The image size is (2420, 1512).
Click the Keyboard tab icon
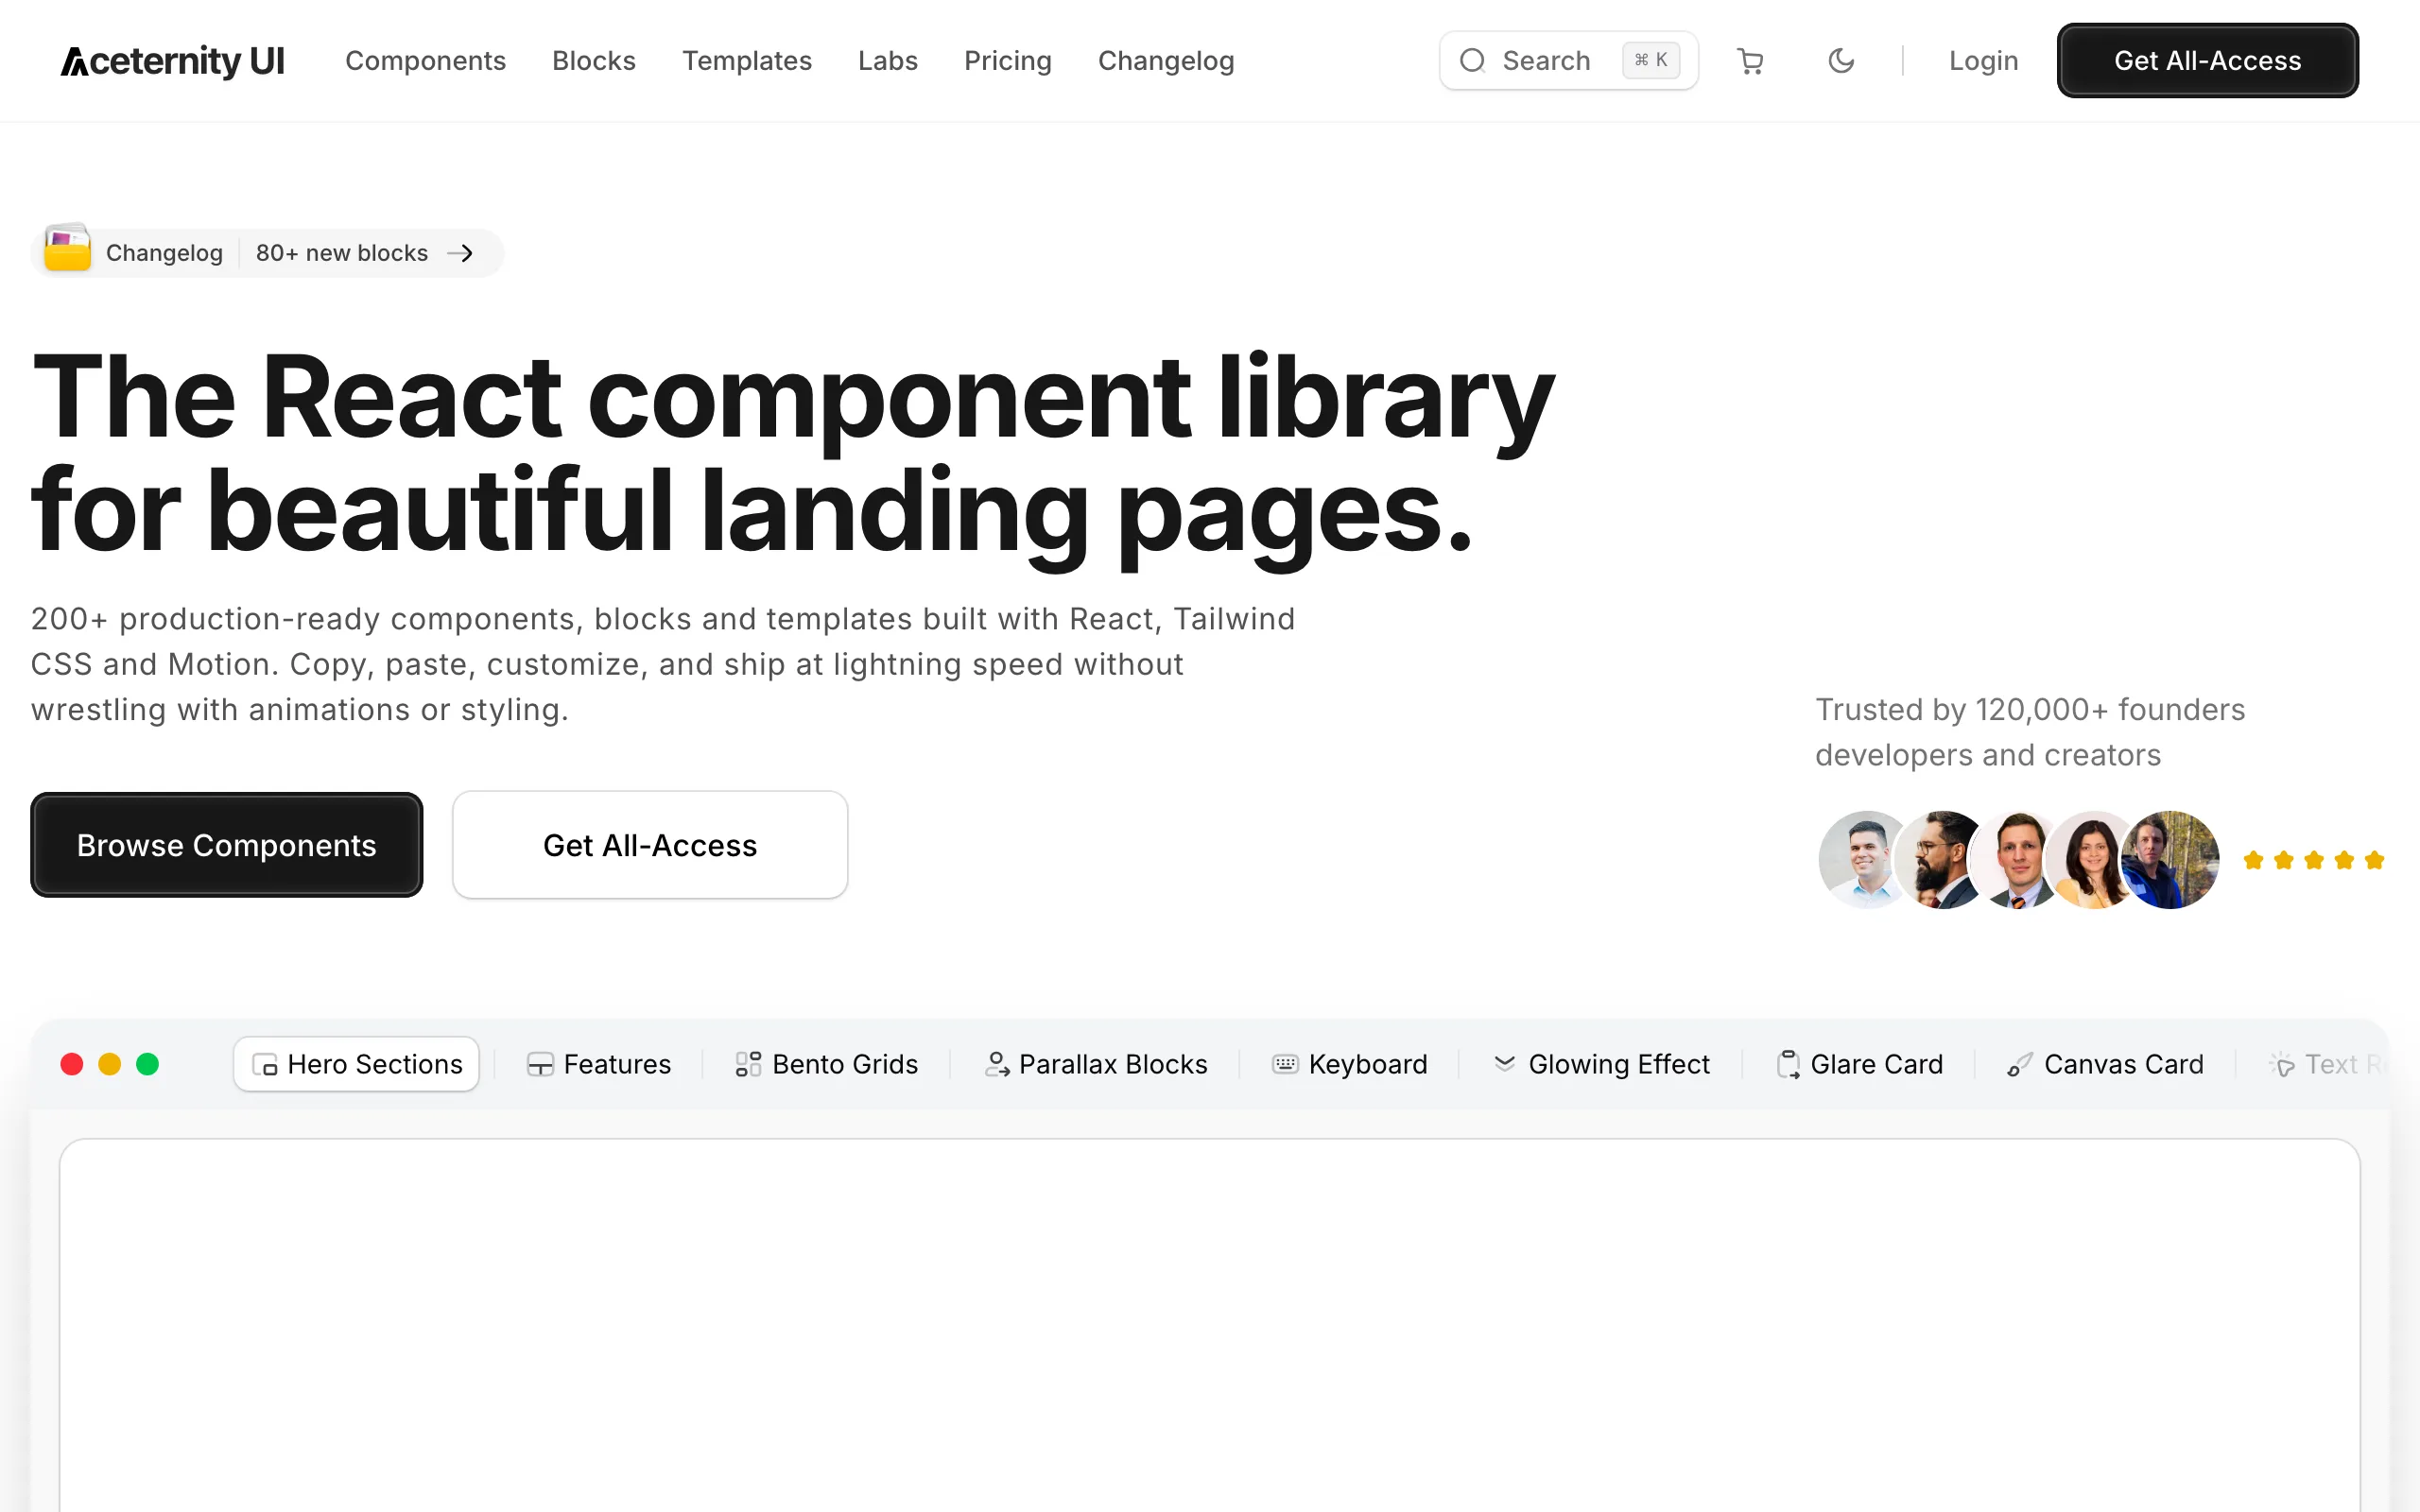point(1285,1064)
